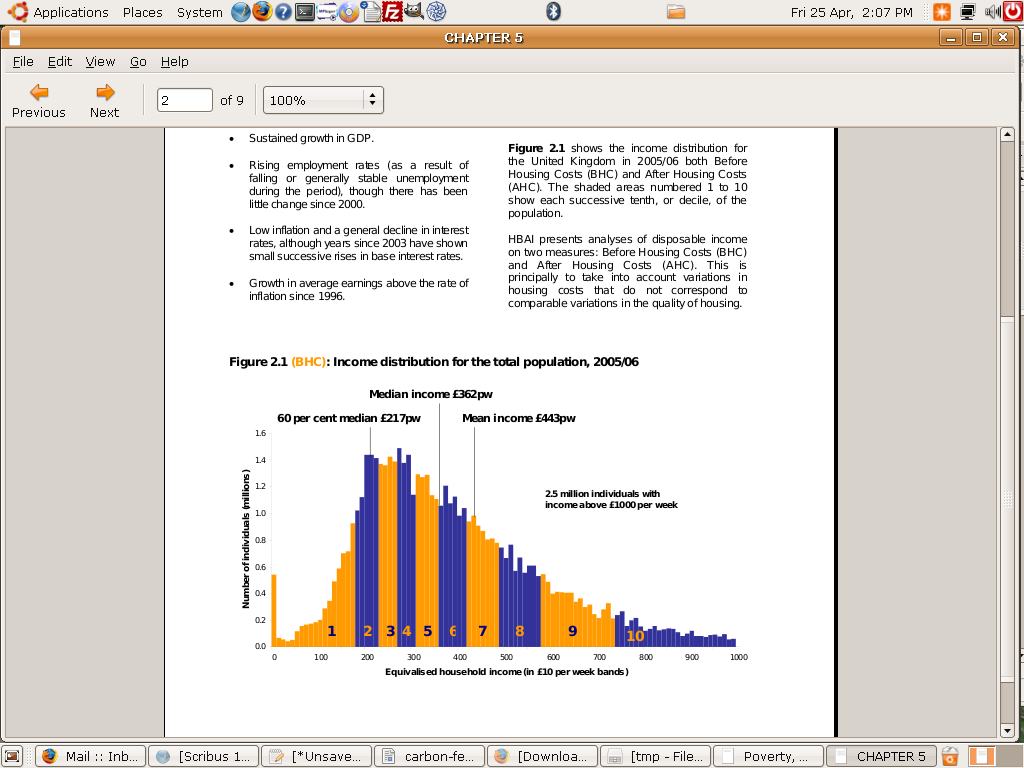Click the Previous page arrow icon
Screen dimensions: 1024x768
tap(39, 92)
